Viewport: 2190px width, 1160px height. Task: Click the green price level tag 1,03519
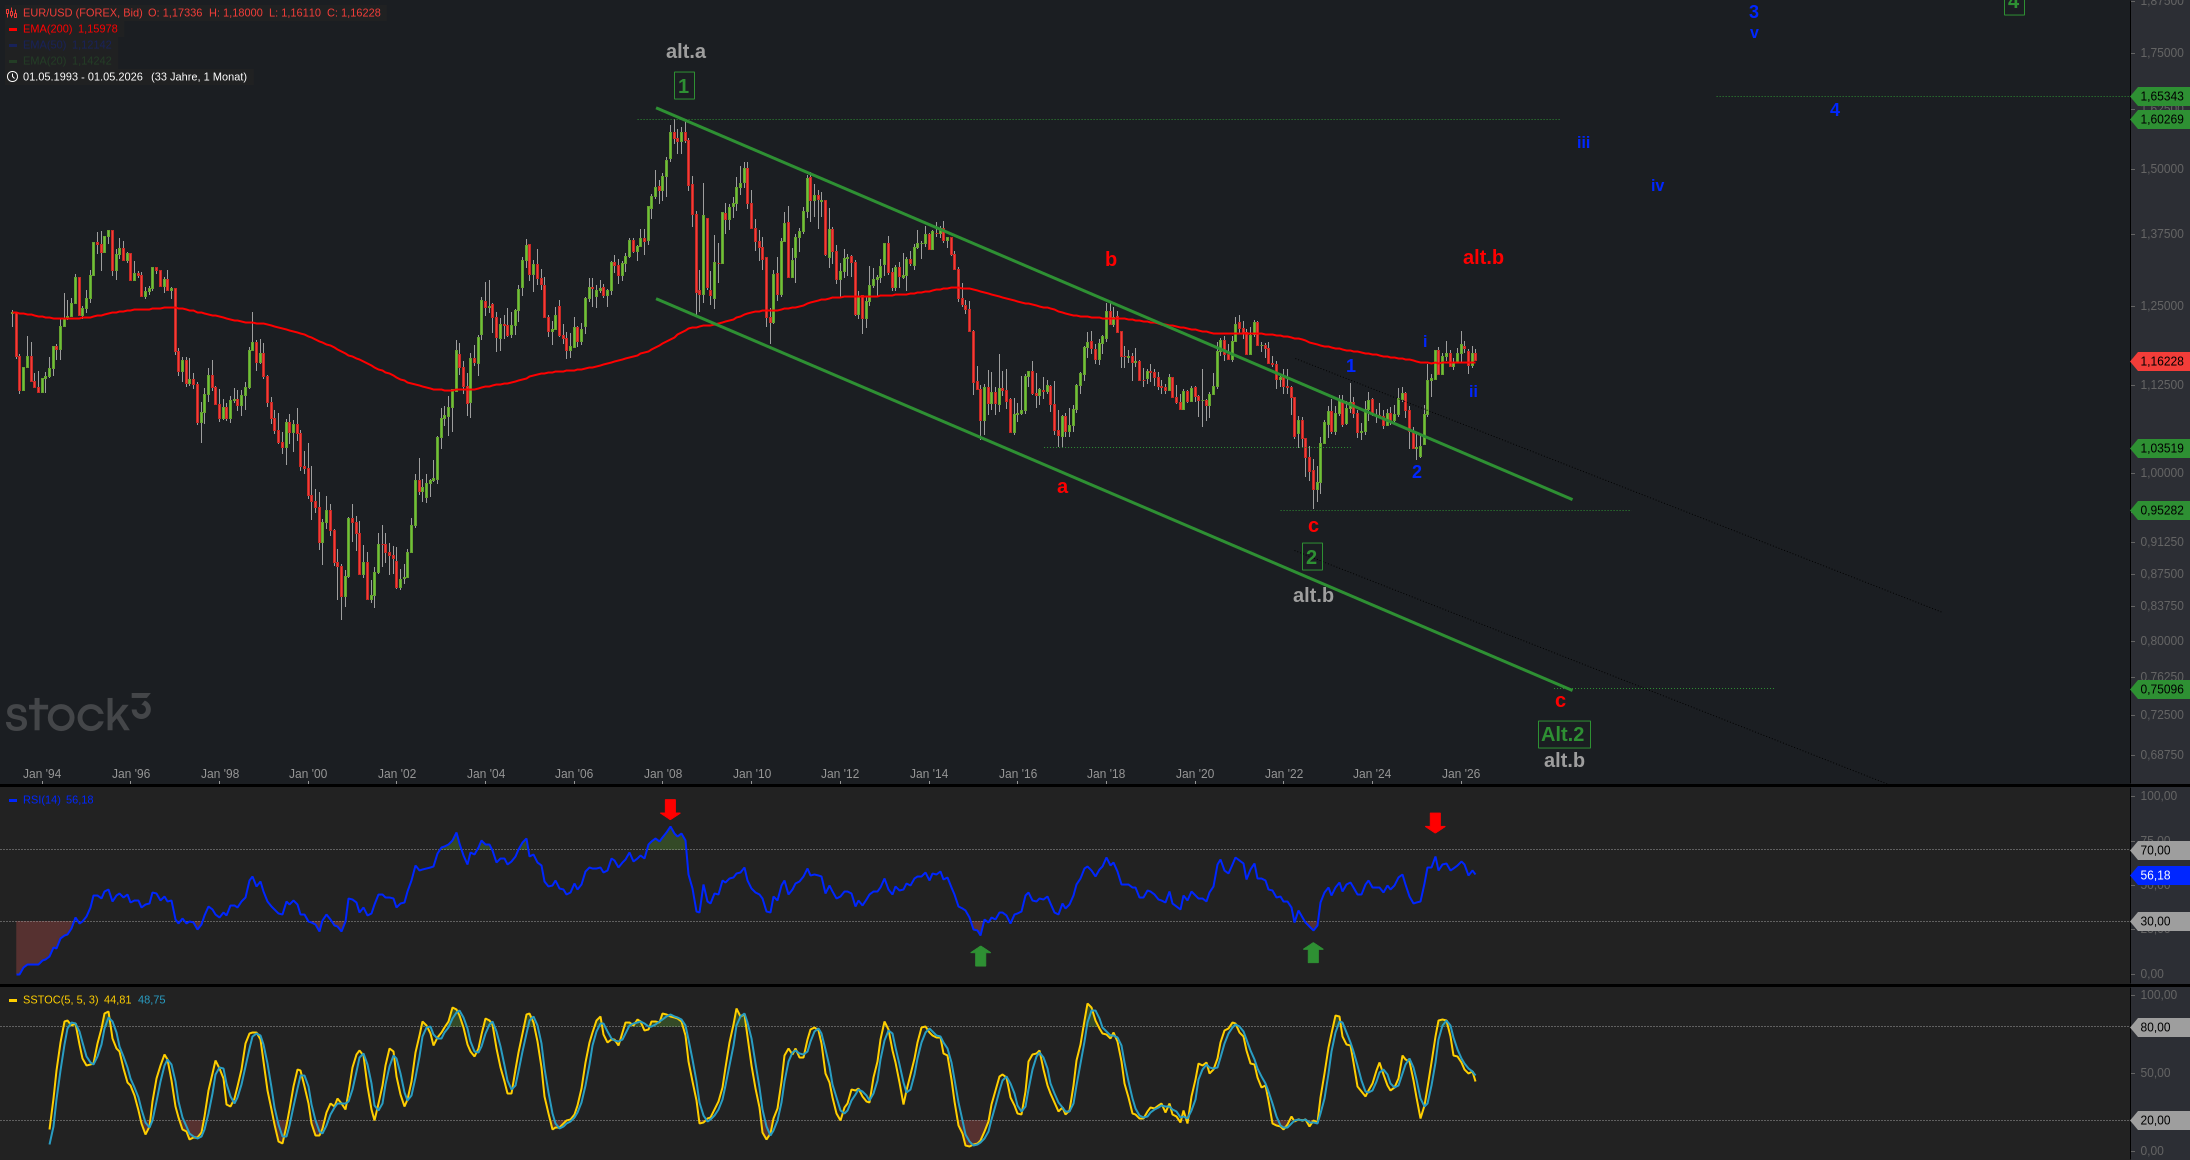(x=2161, y=449)
